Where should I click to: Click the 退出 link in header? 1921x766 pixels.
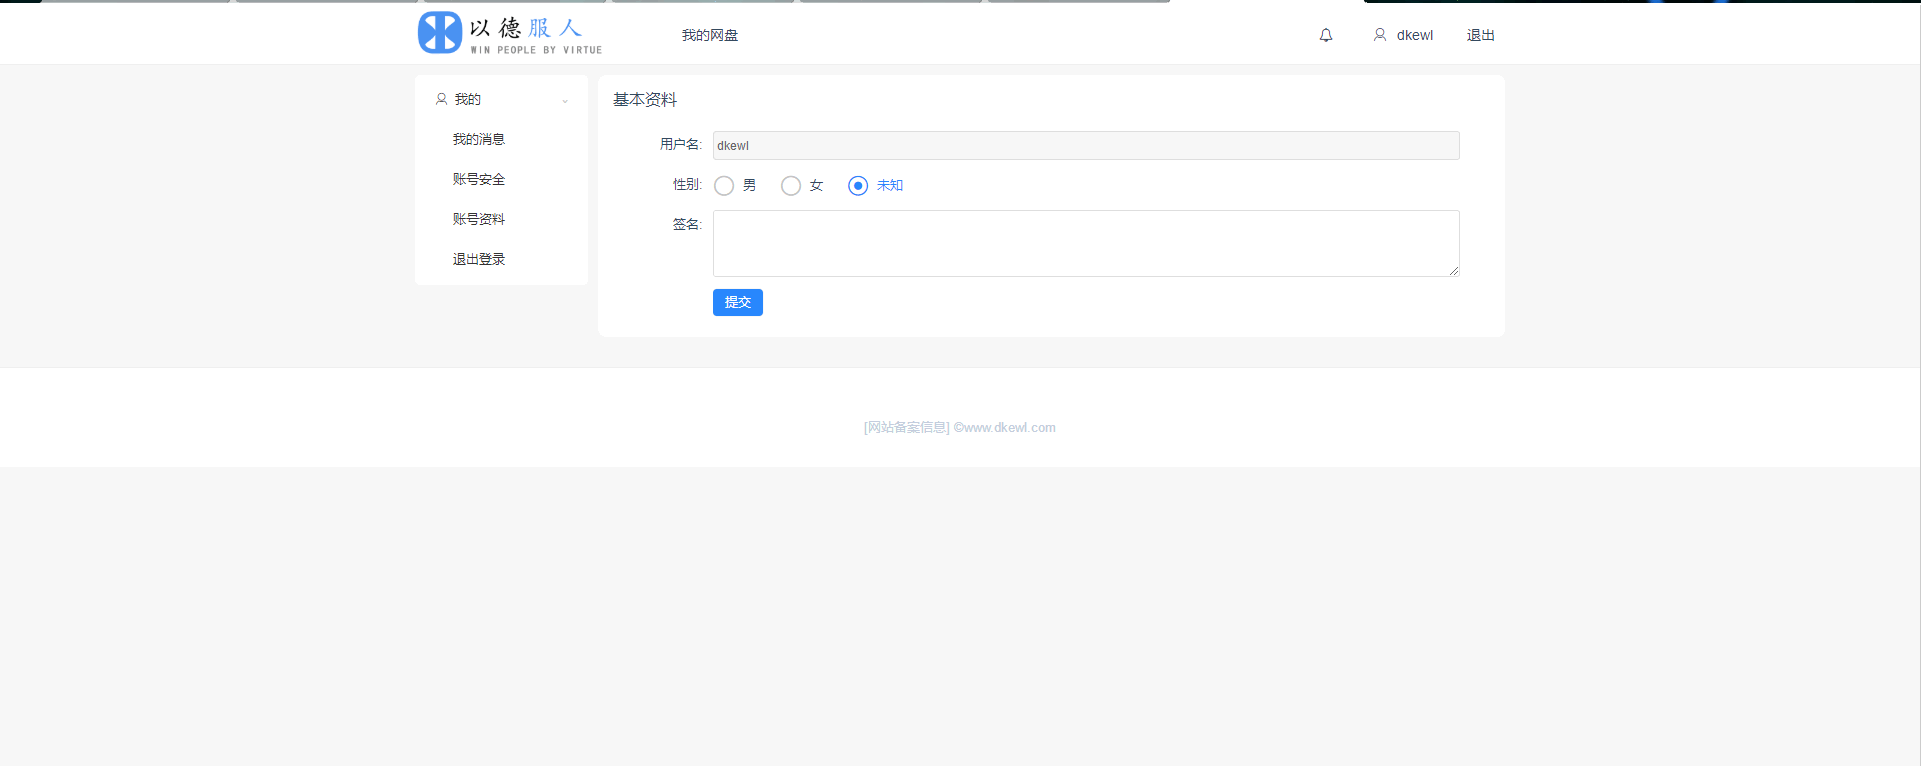[1480, 35]
